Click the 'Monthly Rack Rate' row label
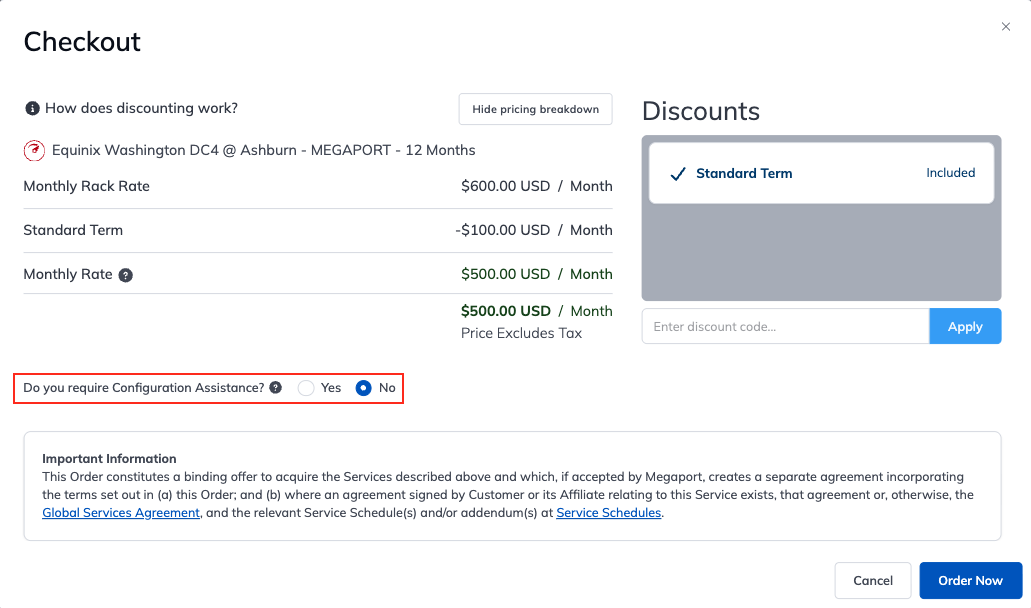This screenshot has width=1031, height=608. tap(86, 186)
